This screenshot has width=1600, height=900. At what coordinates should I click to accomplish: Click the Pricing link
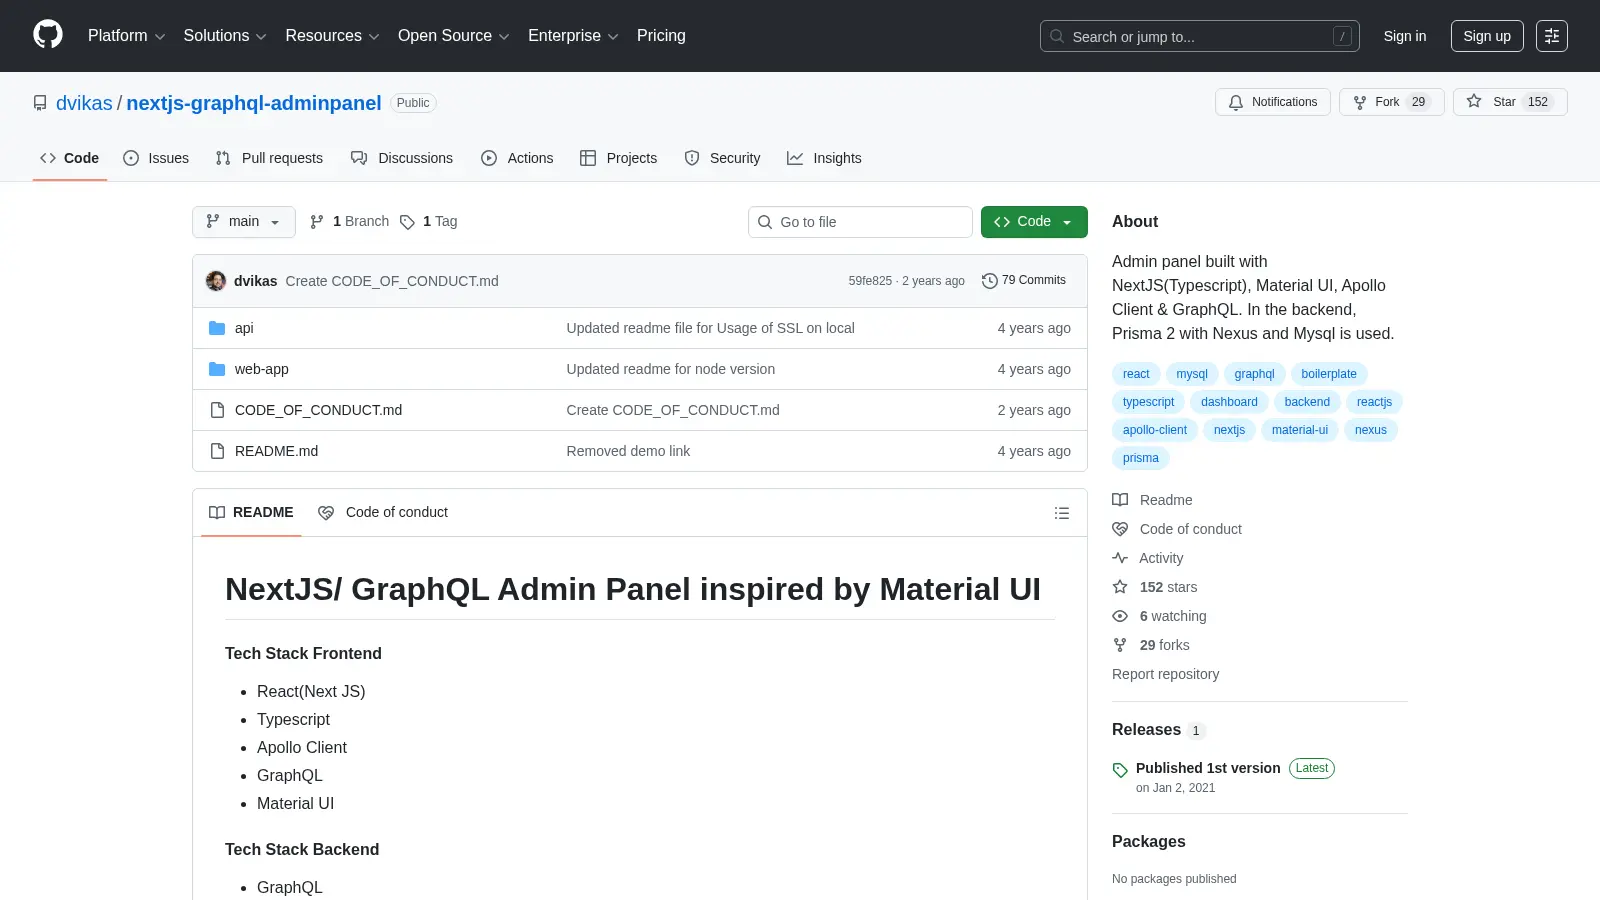(661, 36)
